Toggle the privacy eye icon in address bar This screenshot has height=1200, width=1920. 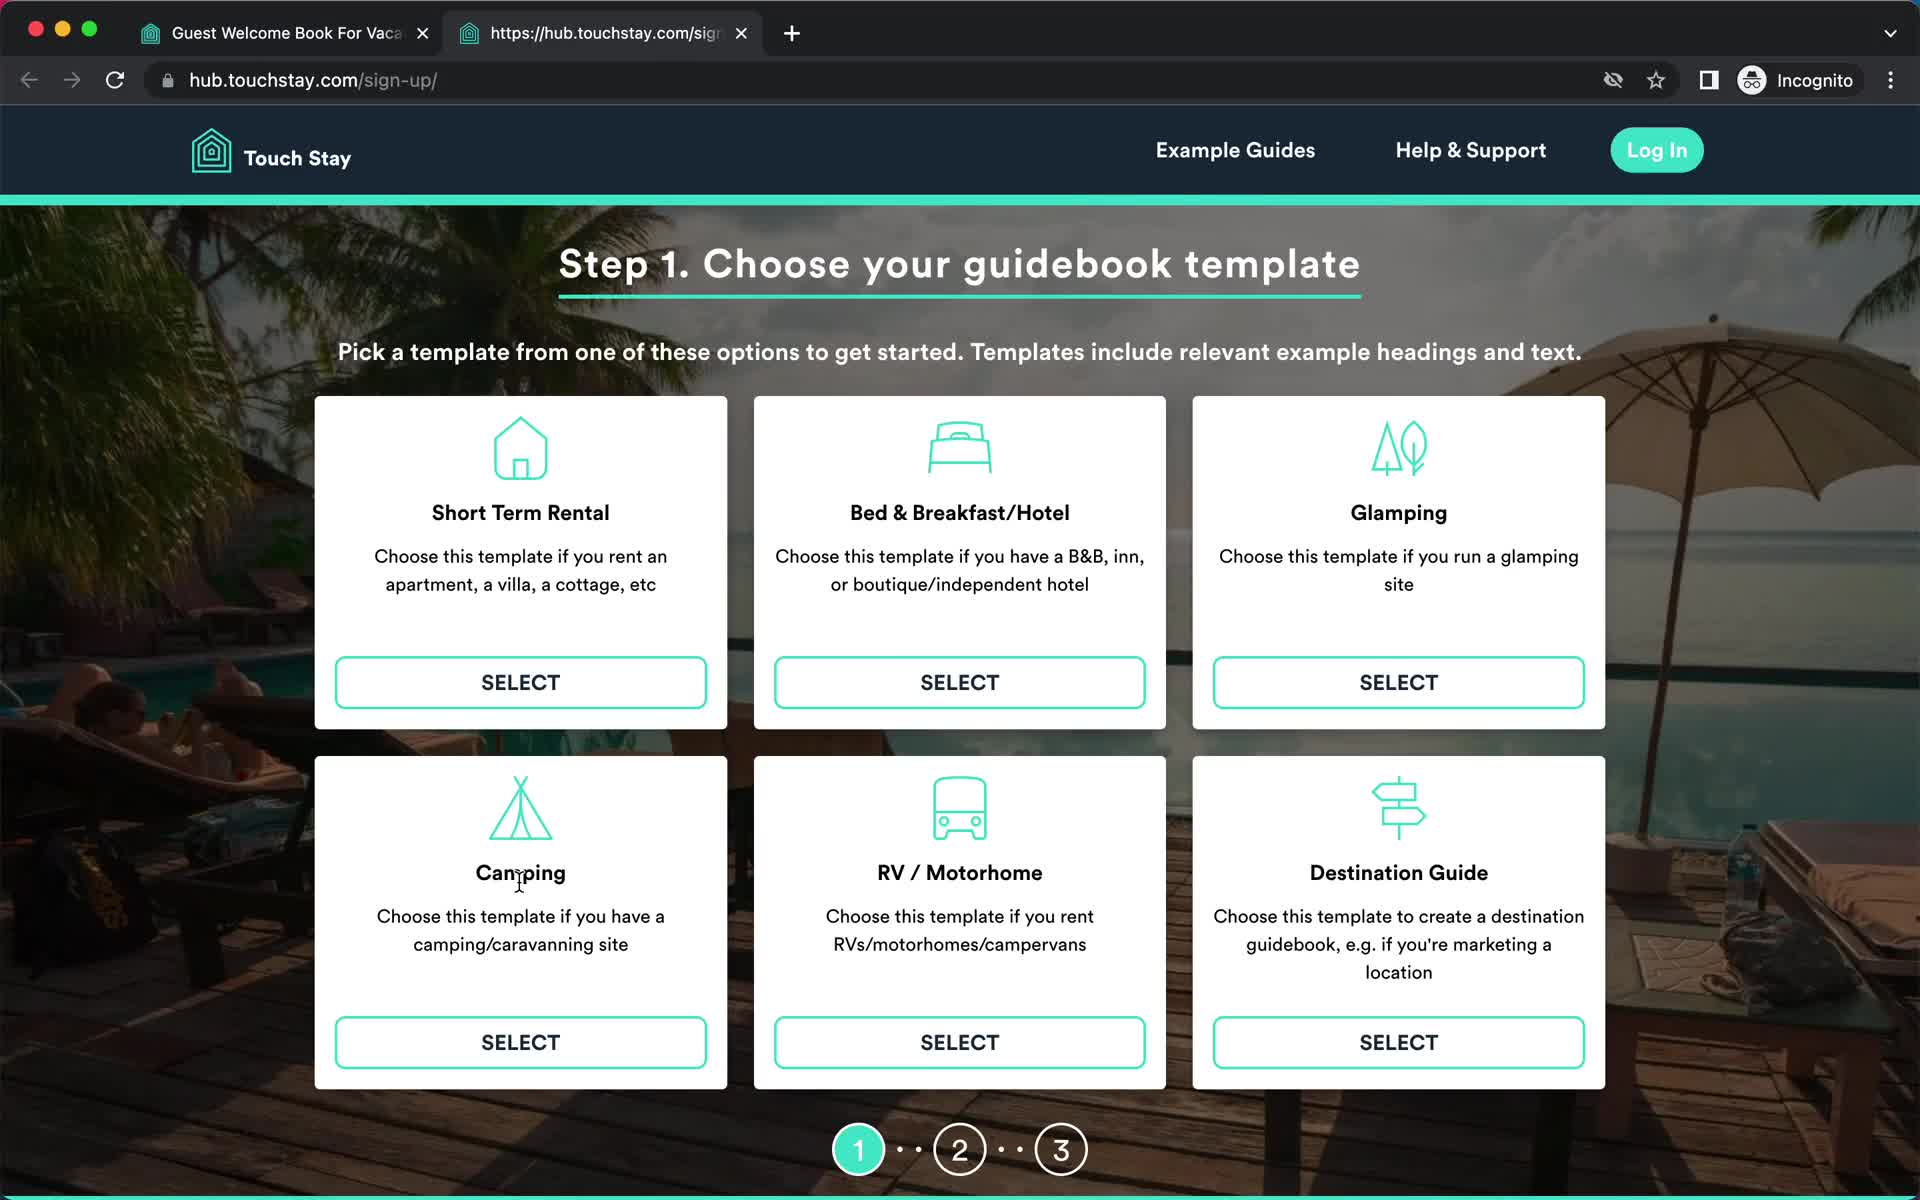point(1613,80)
